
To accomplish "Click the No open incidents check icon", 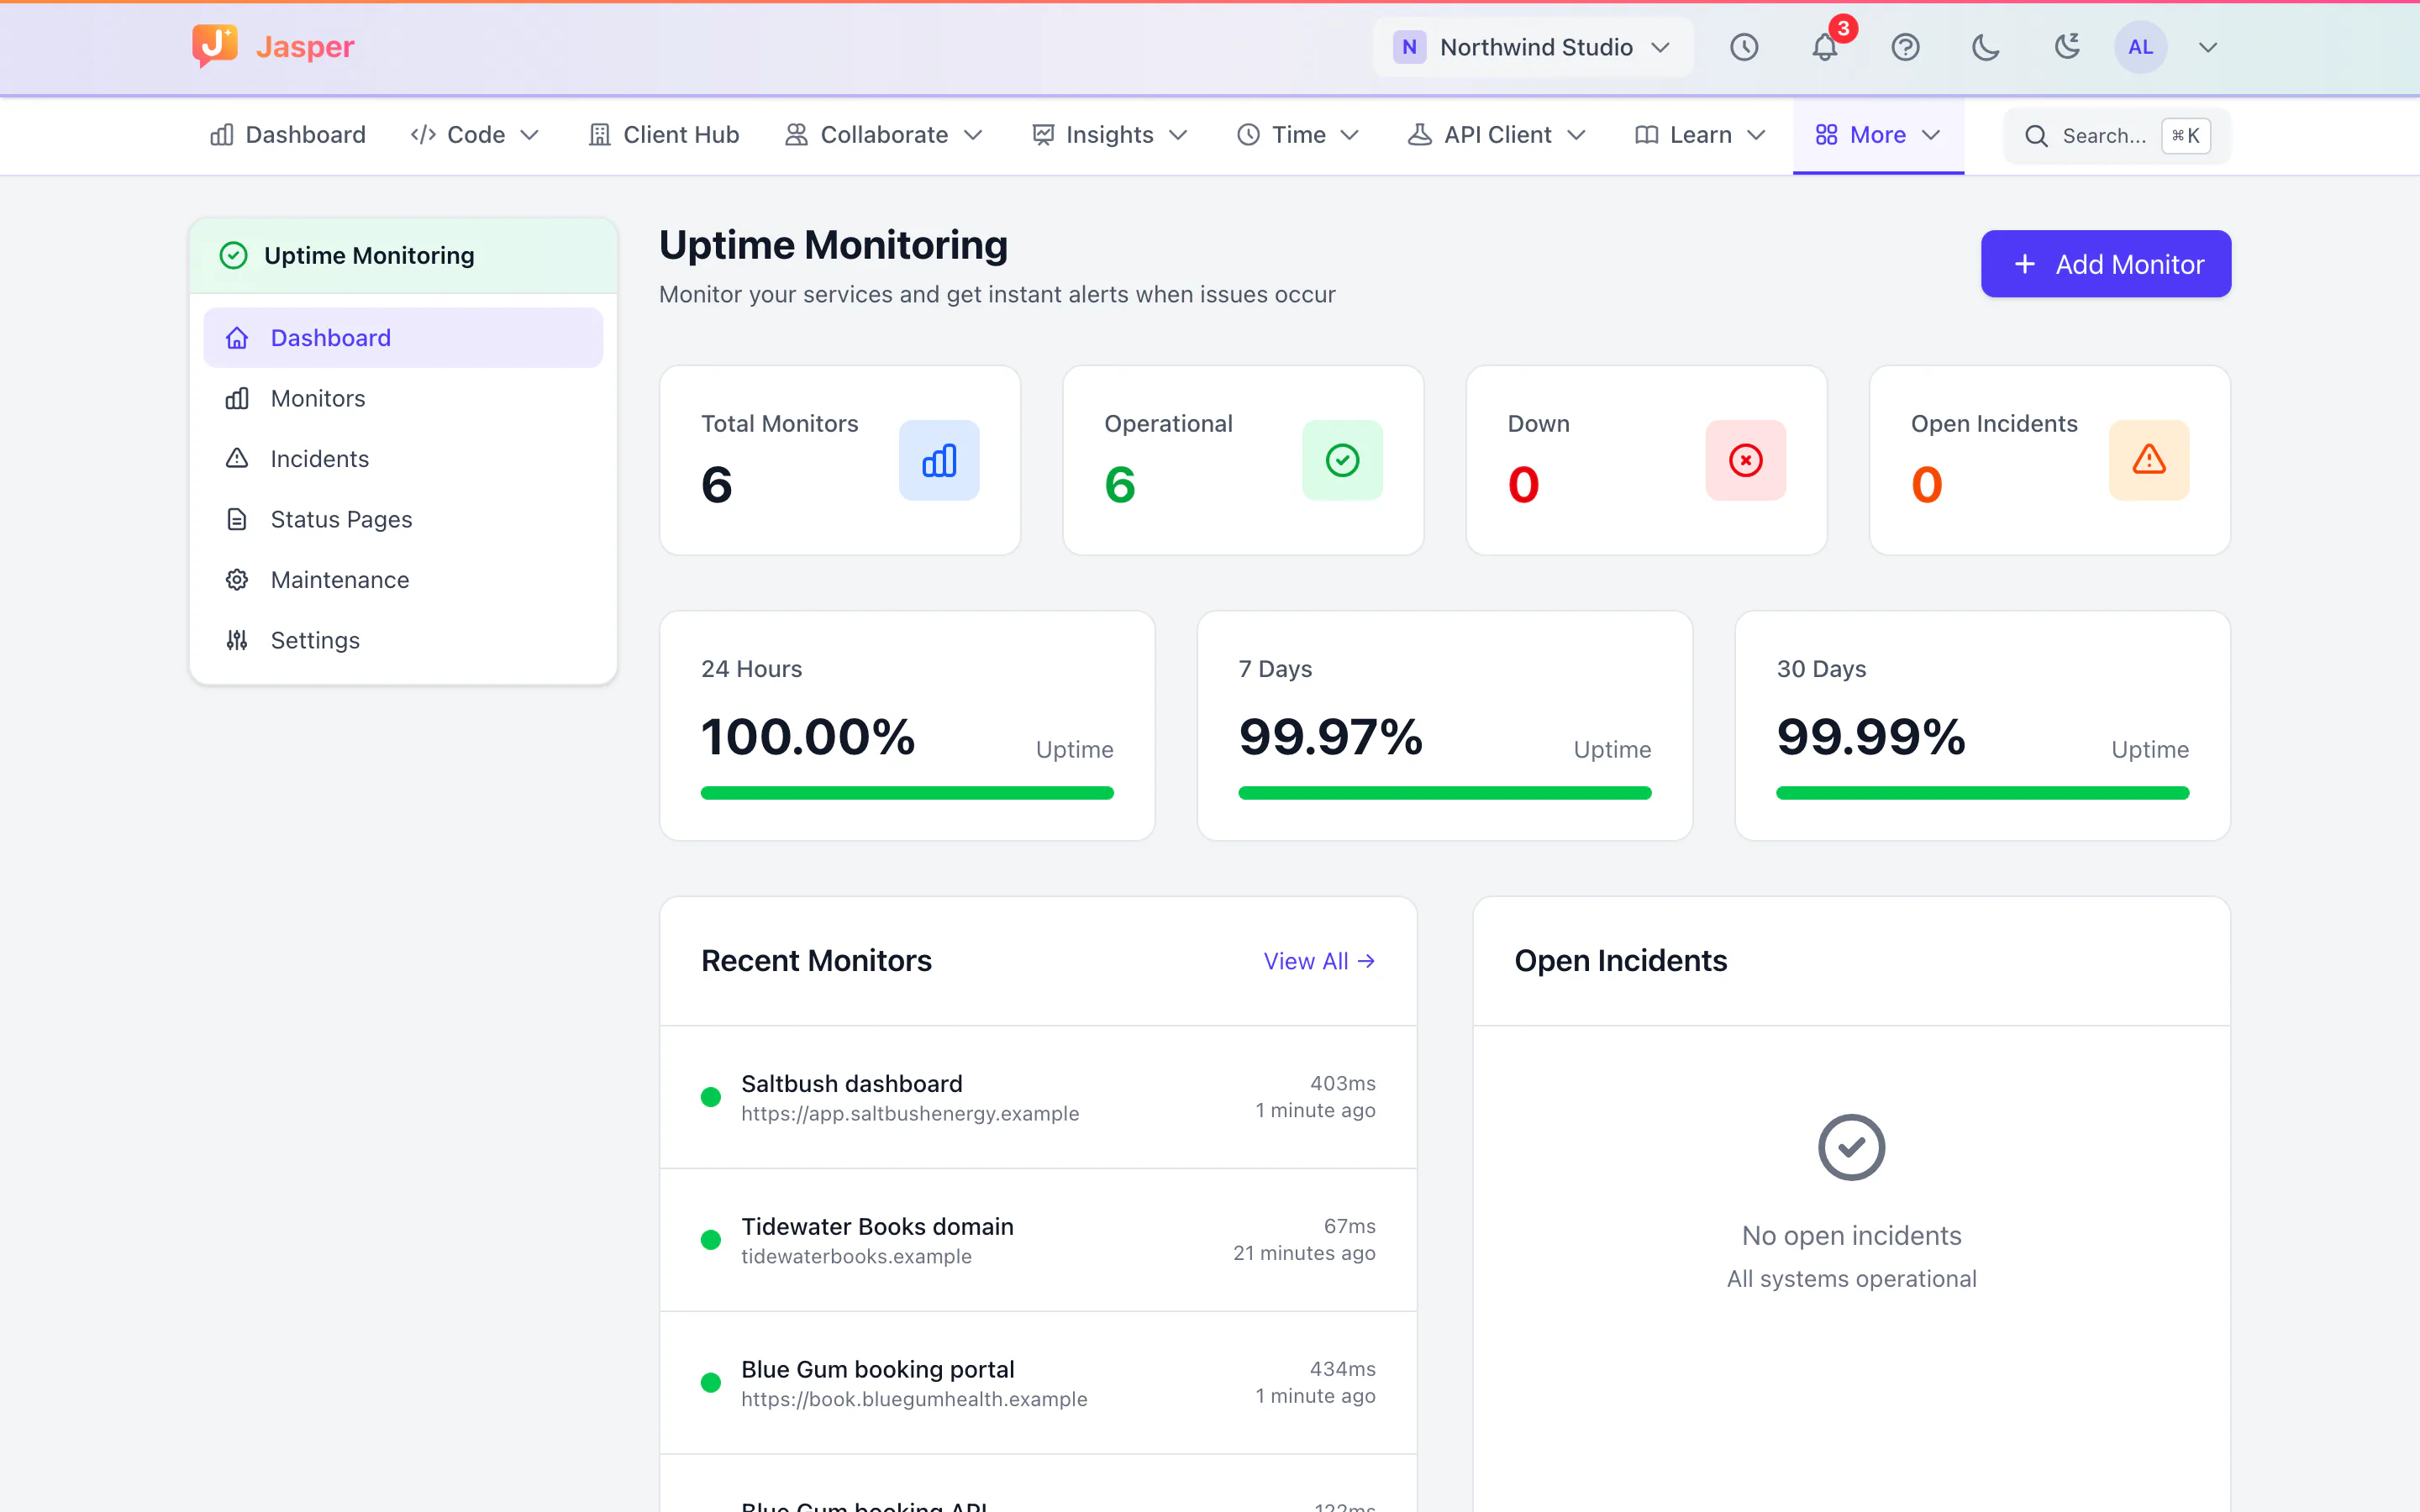I will [x=1851, y=1147].
